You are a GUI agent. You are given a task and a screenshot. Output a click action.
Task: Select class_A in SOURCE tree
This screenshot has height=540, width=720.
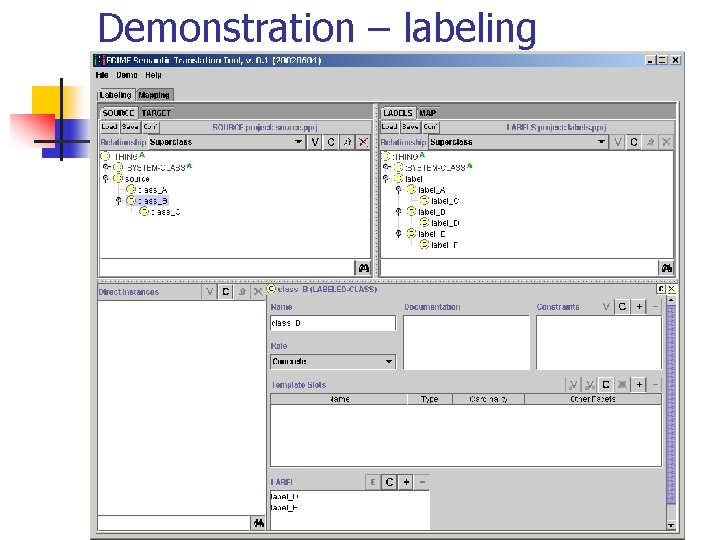pyautogui.click(x=153, y=190)
